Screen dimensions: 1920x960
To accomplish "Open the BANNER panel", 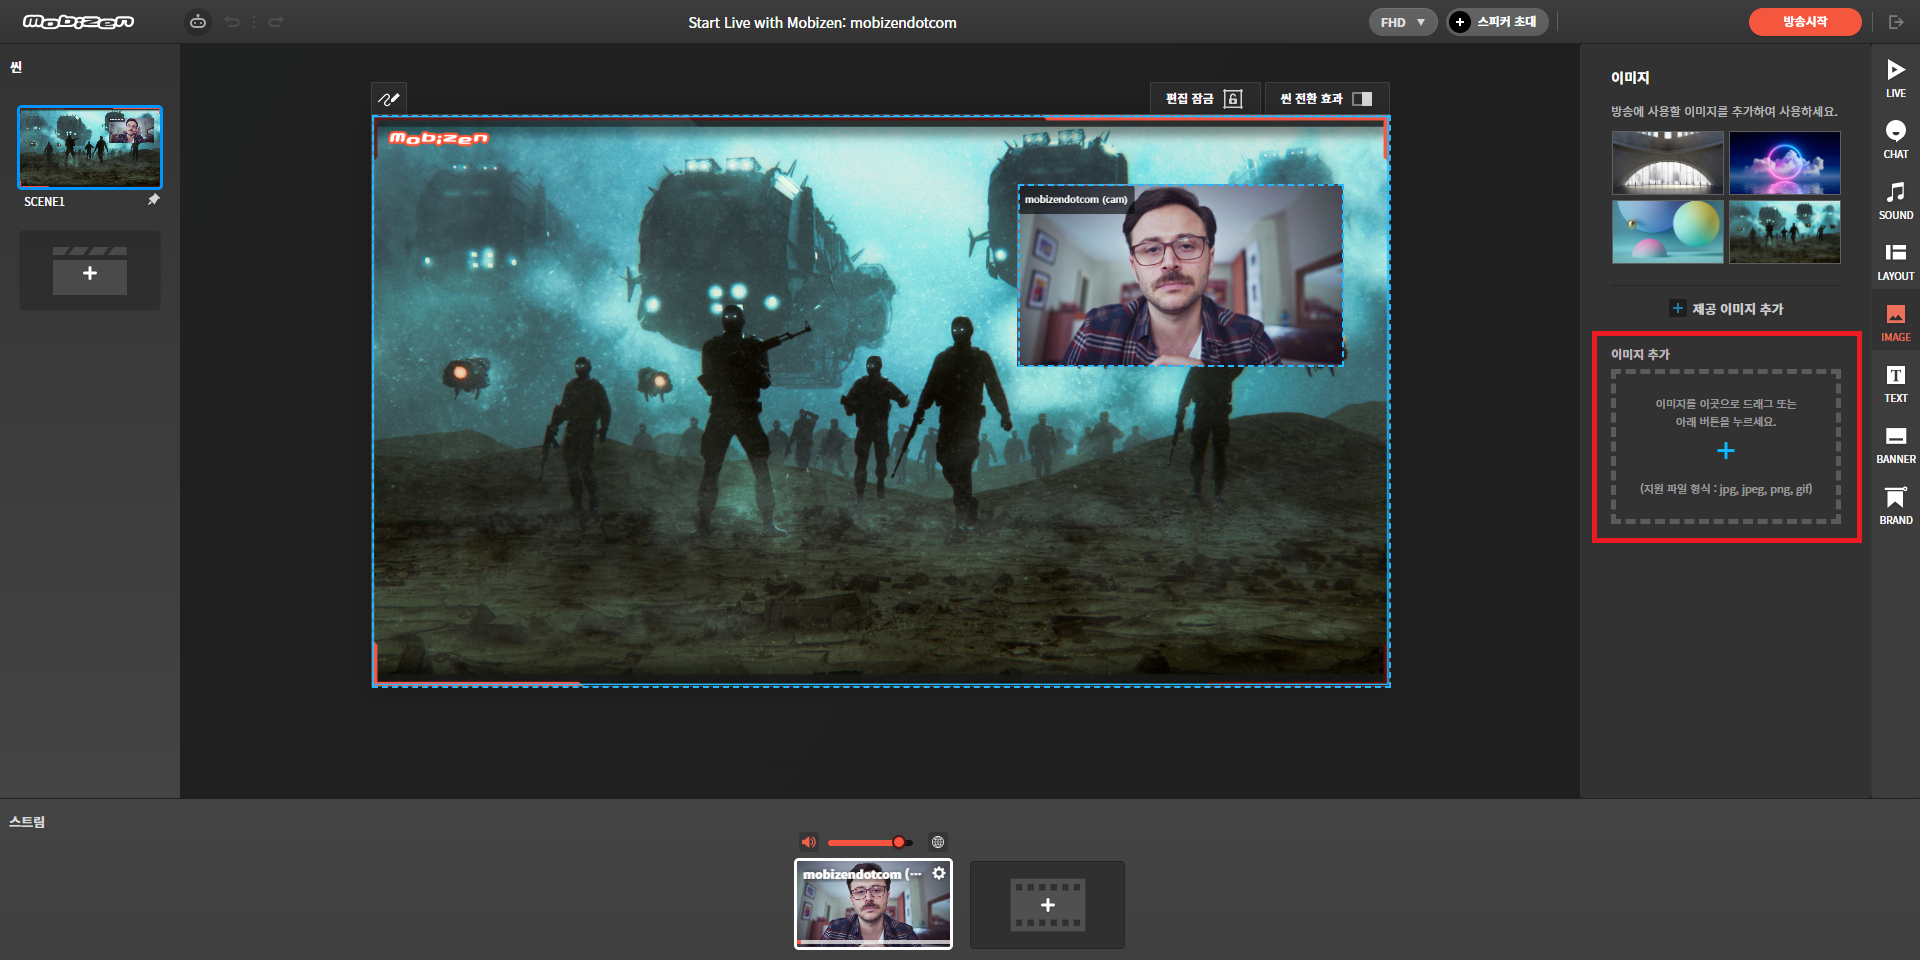I will tap(1895, 445).
